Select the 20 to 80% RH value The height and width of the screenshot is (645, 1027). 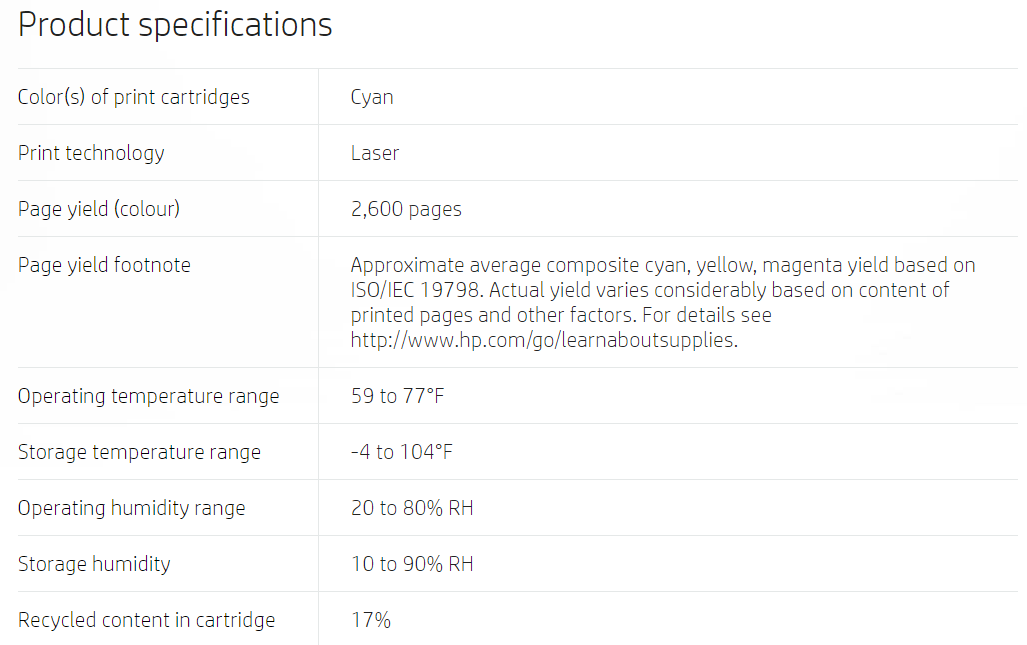412,508
